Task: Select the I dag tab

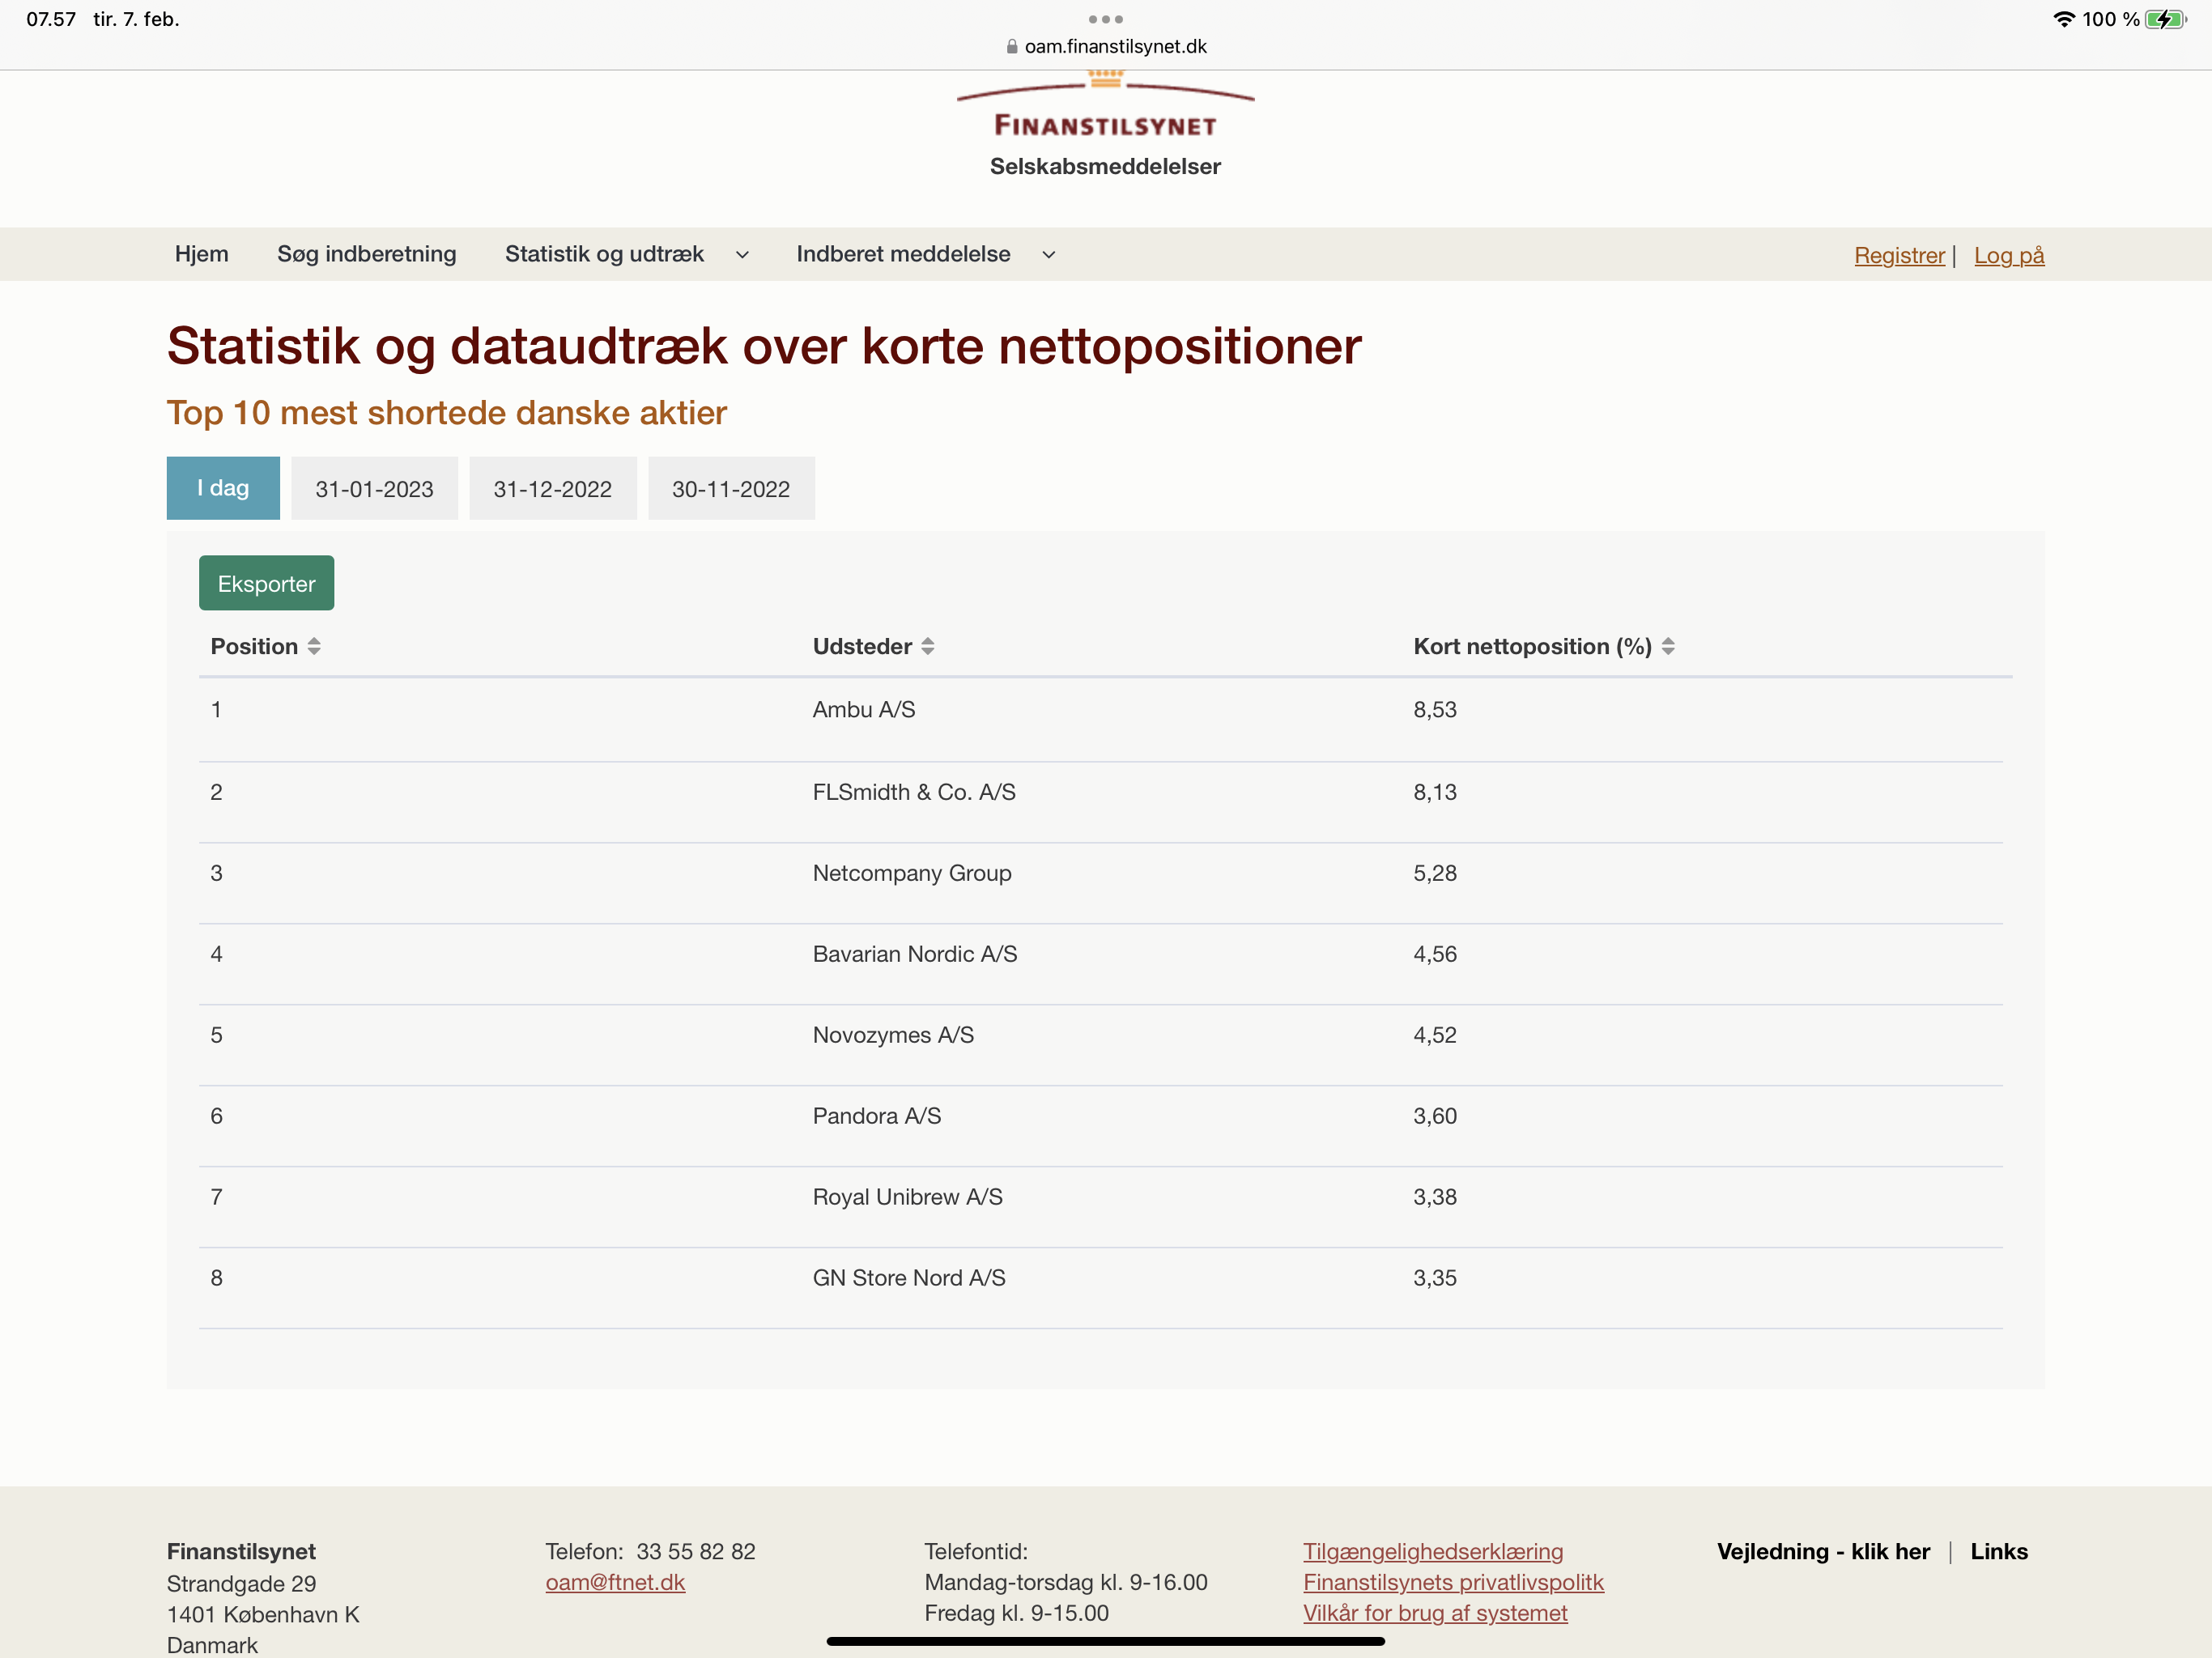Action: click(223, 488)
